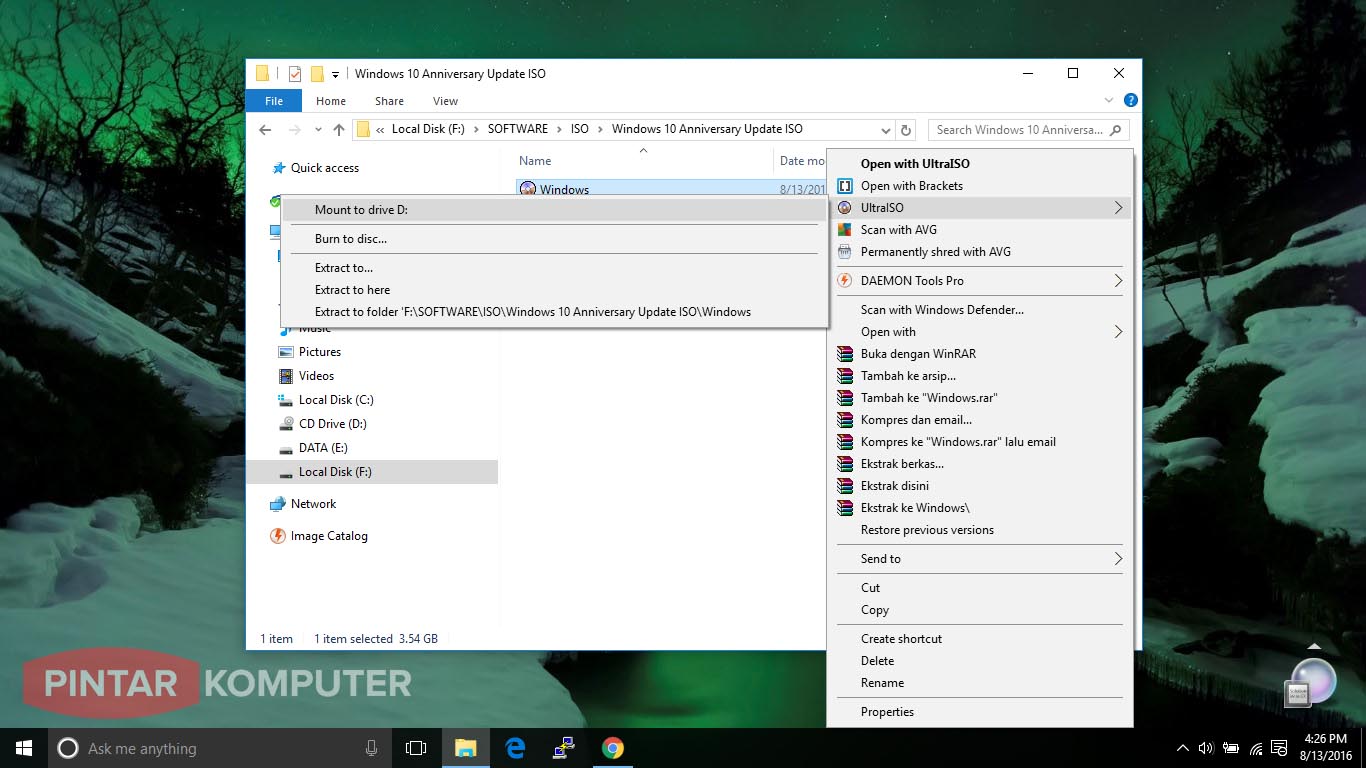Image resolution: width=1366 pixels, height=768 pixels.
Task: Click Mount to drive D: option
Action: pos(554,210)
